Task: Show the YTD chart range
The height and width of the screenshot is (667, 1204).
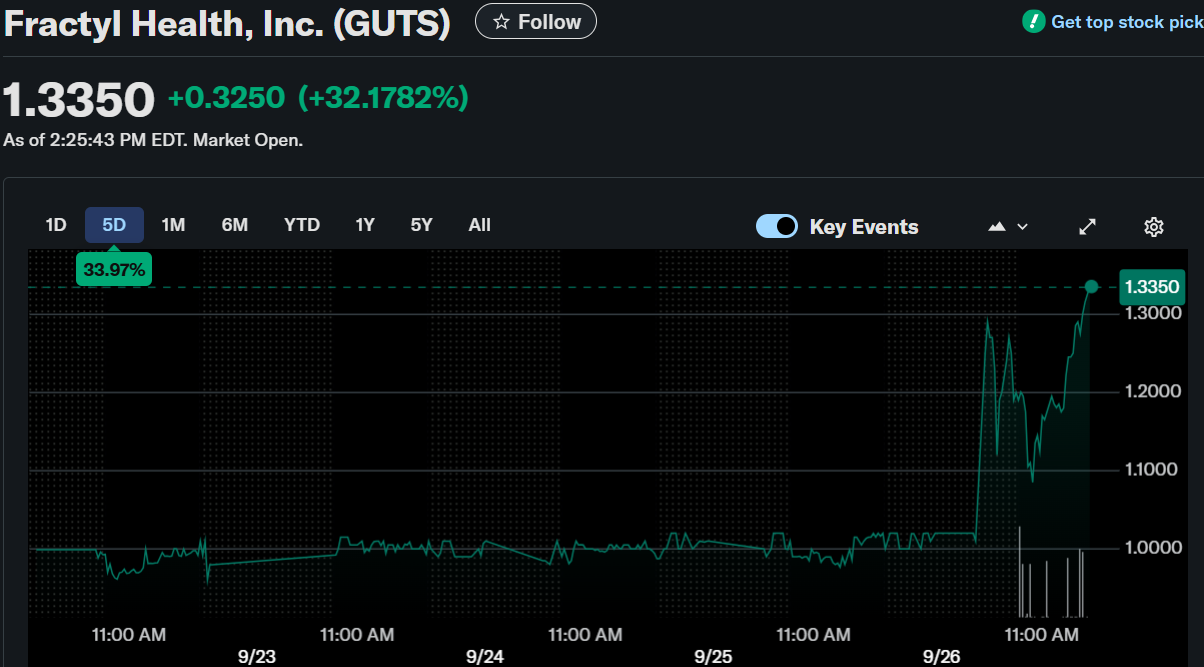Action: 302,225
